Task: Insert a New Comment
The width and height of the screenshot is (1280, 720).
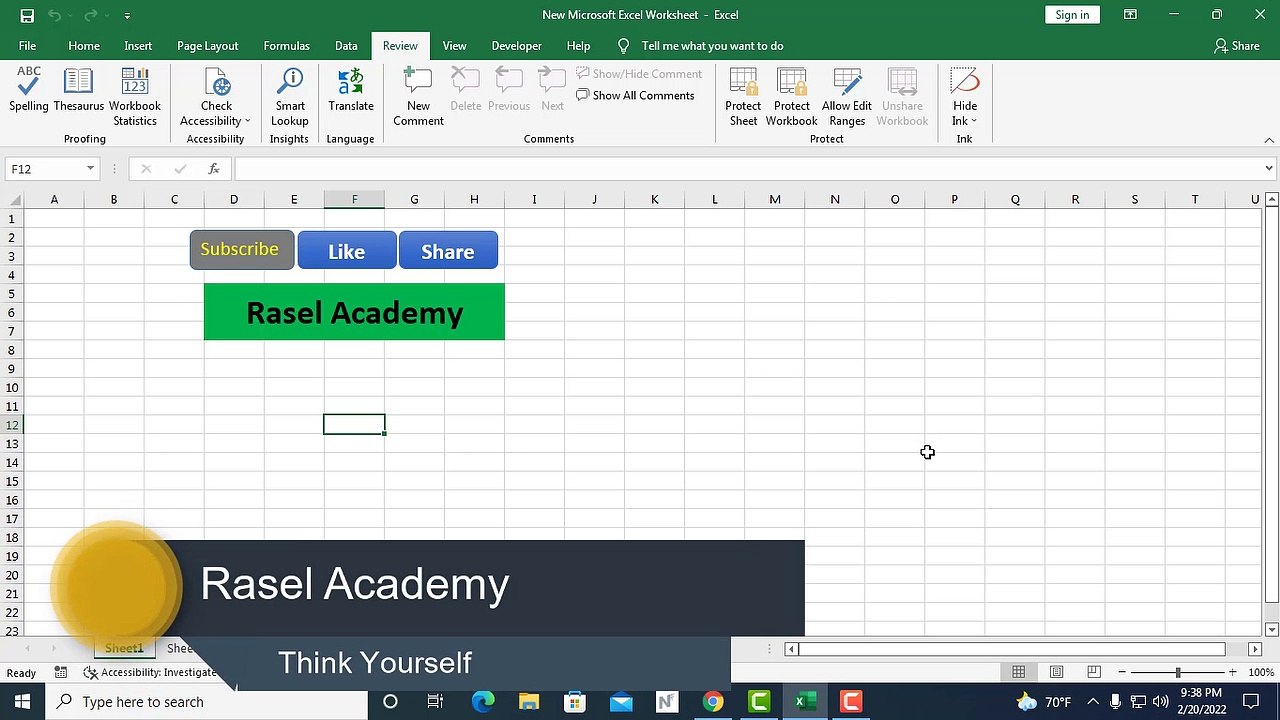Action: pos(418,97)
